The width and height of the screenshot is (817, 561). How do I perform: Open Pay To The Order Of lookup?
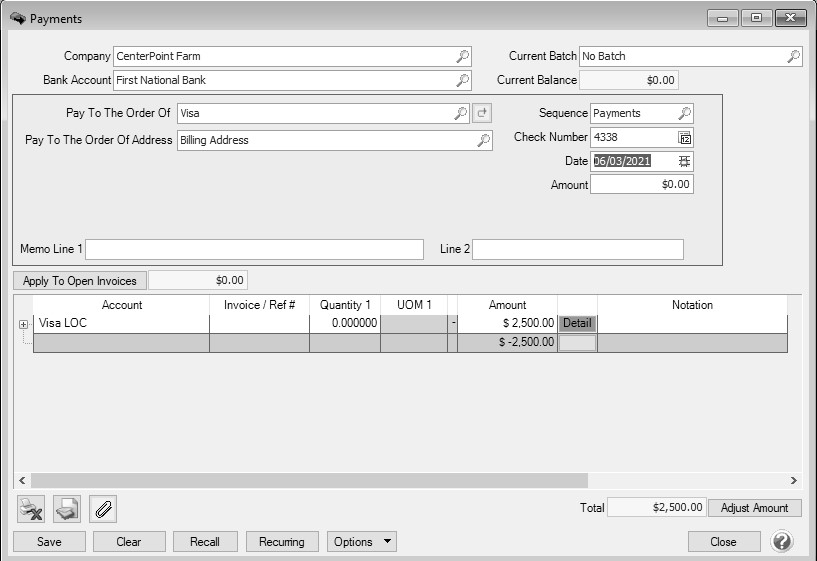(x=460, y=114)
